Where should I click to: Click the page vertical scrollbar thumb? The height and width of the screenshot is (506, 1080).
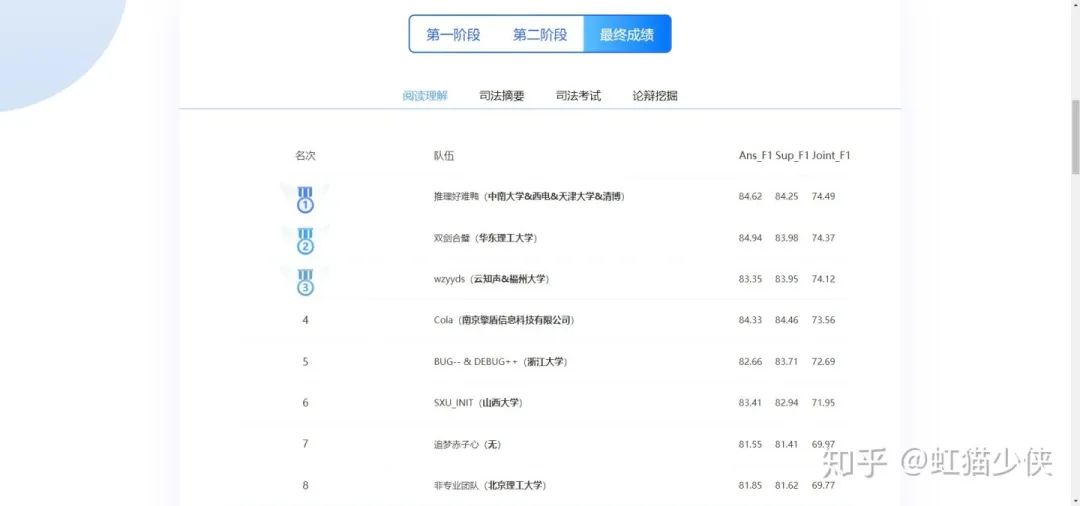1075,137
